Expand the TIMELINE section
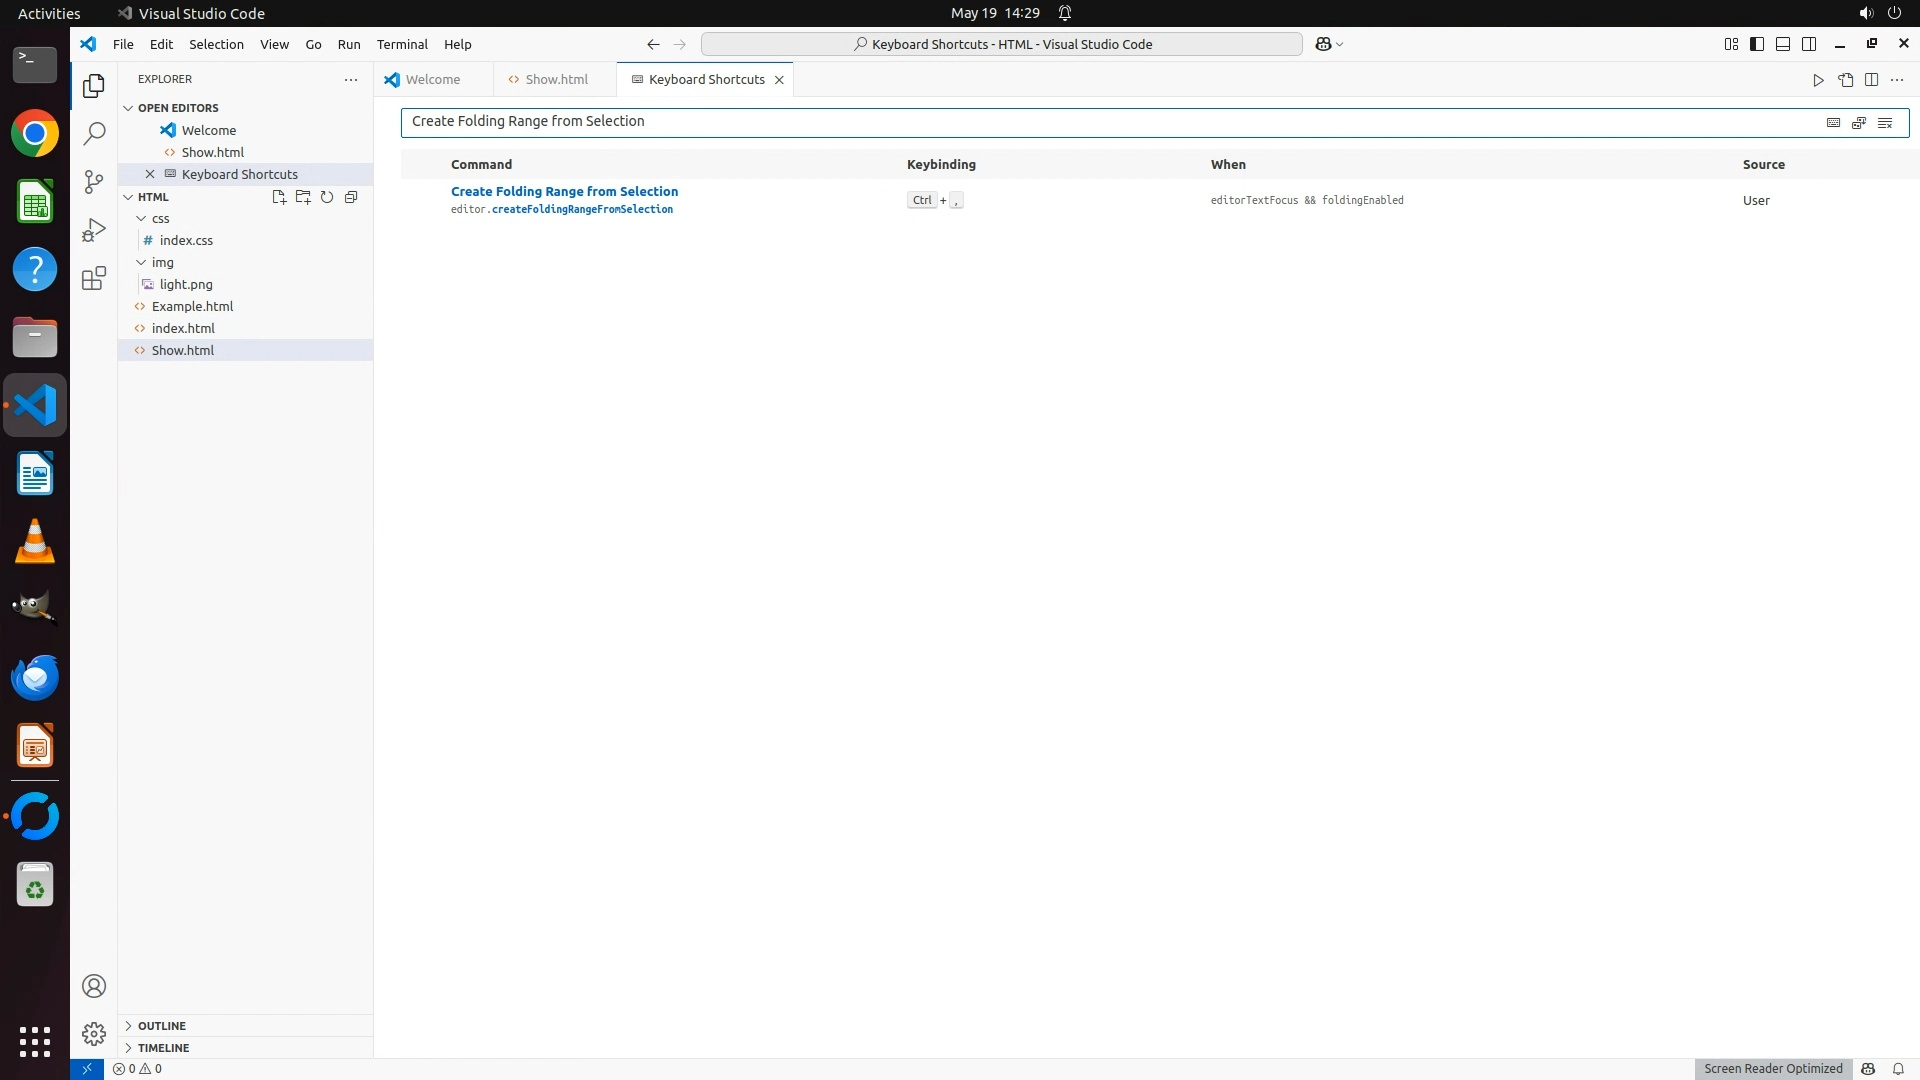Screen dimensions: 1920x1080 163,1048
